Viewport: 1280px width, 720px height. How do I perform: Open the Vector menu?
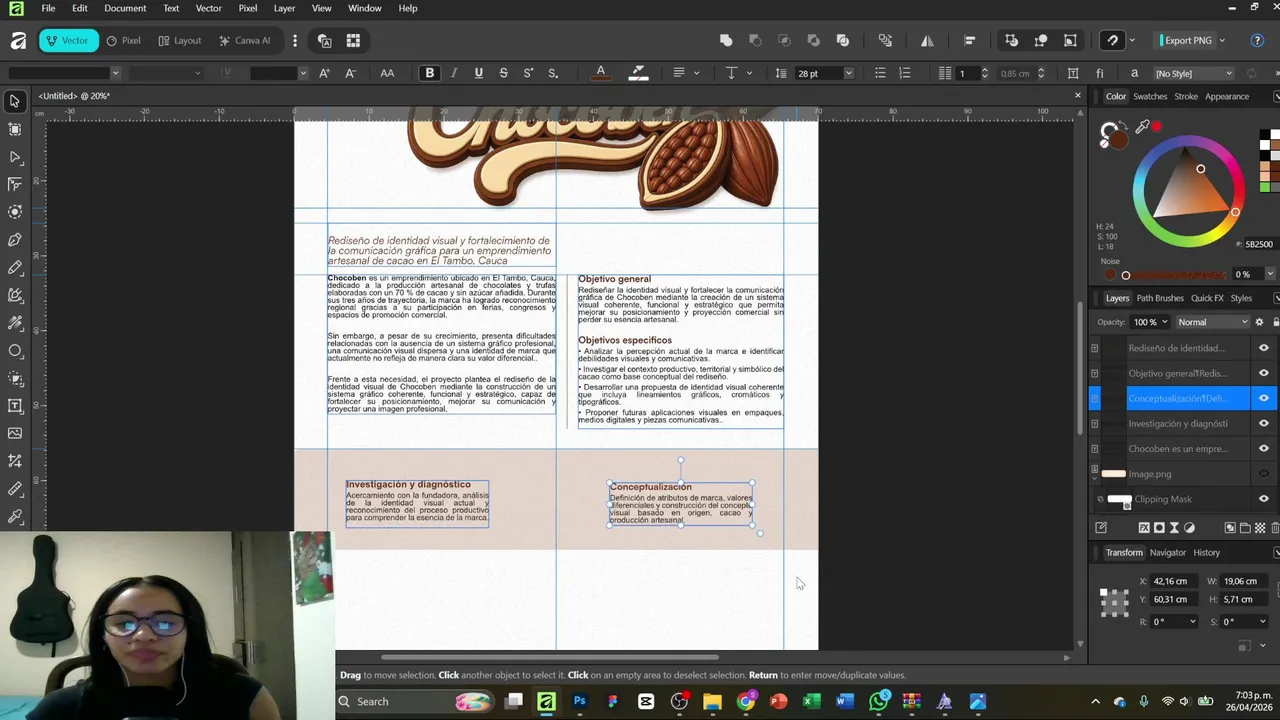click(x=208, y=8)
